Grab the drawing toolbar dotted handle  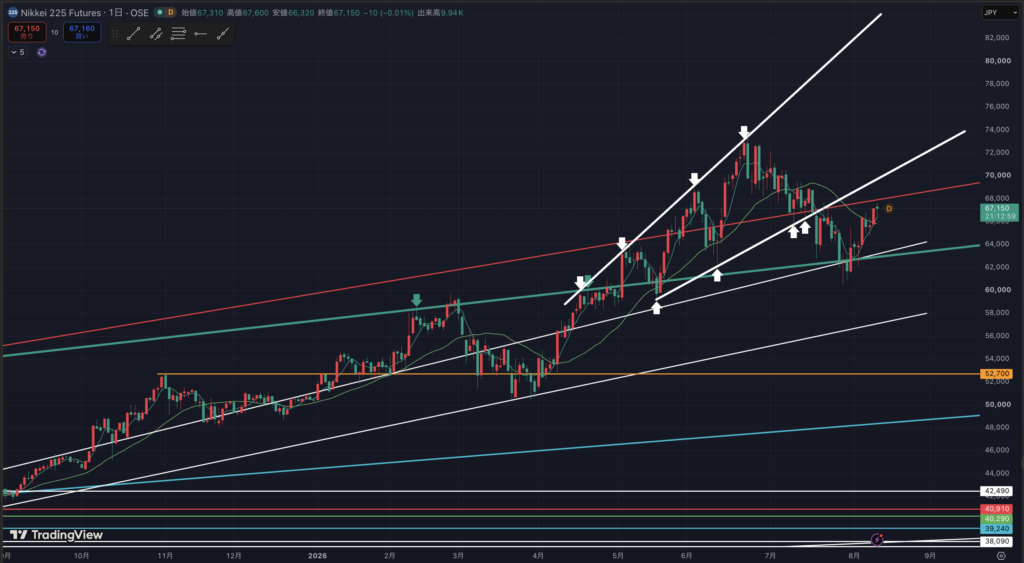tap(116, 34)
